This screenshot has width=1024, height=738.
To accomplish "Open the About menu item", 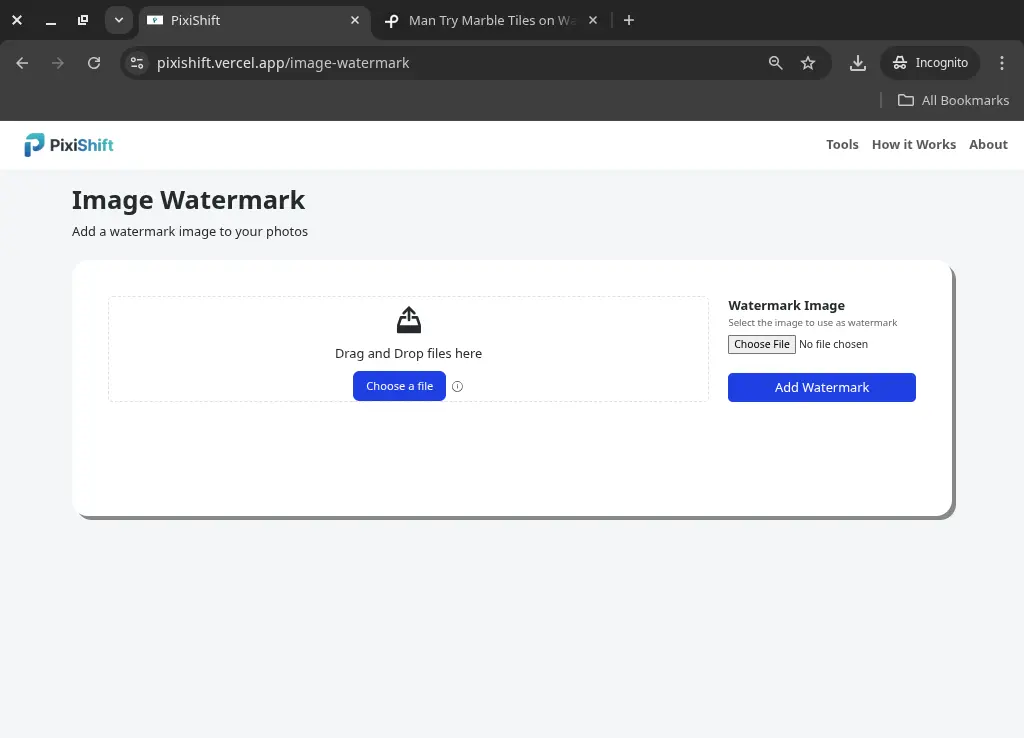I will (x=988, y=144).
